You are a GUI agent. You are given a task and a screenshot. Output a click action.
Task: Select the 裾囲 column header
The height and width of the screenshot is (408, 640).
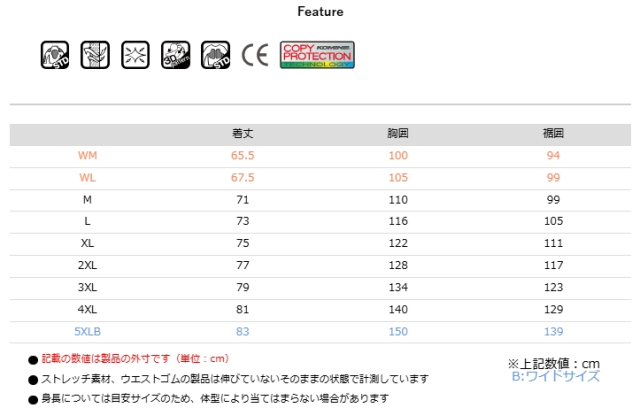click(x=553, y=133)
